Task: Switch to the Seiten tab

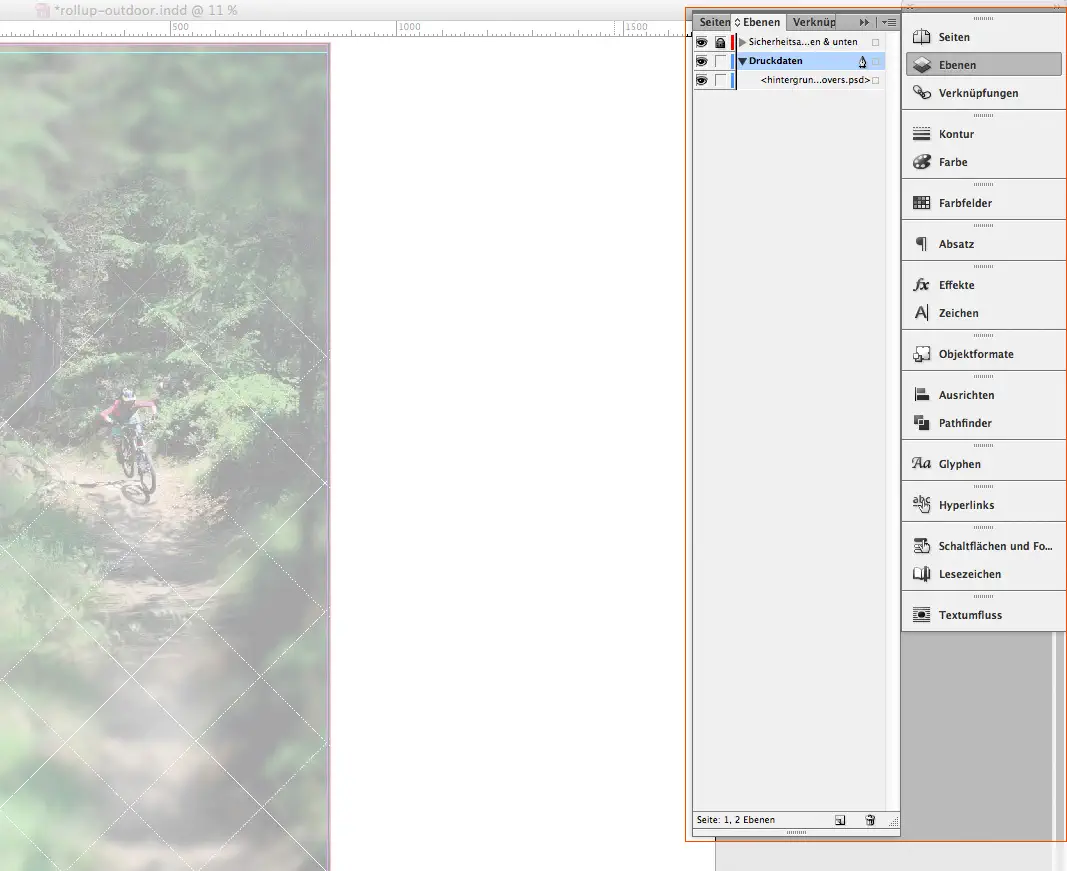Action: click(713, 22)
